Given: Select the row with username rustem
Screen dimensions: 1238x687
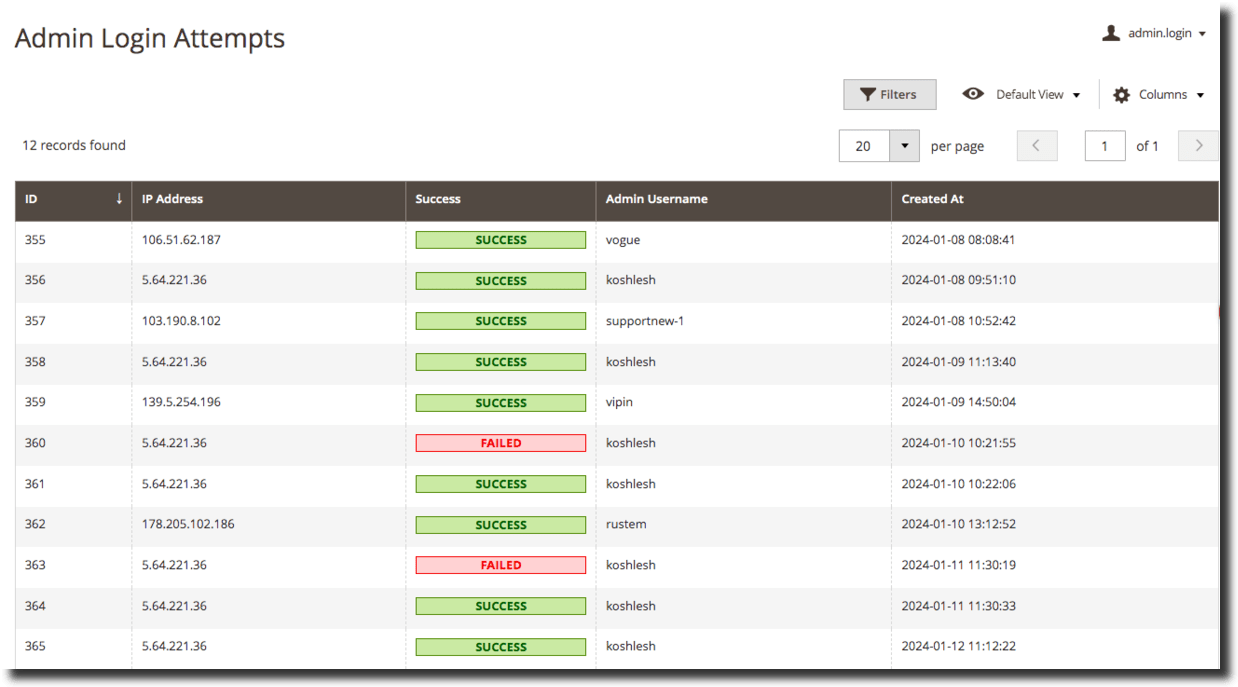Looking at the screenshot, I should tap(626, 524).
